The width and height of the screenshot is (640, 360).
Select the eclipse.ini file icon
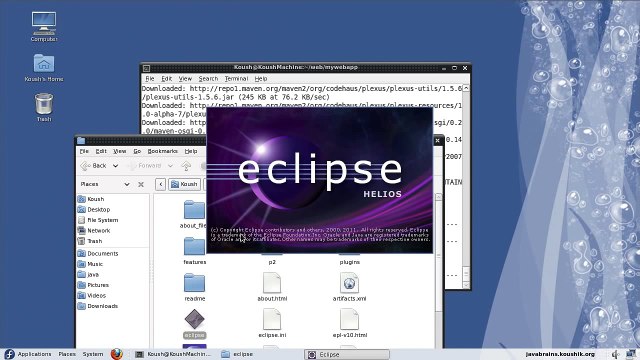click(x=272, y=319)
